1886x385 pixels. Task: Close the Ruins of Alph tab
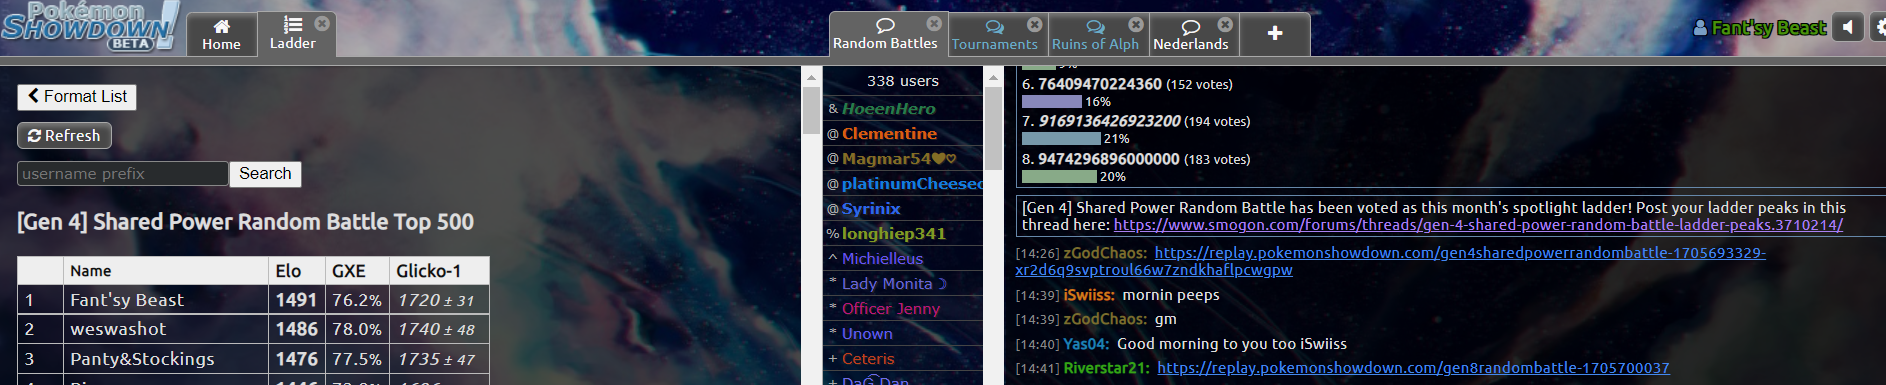[x=1136, y=24]
